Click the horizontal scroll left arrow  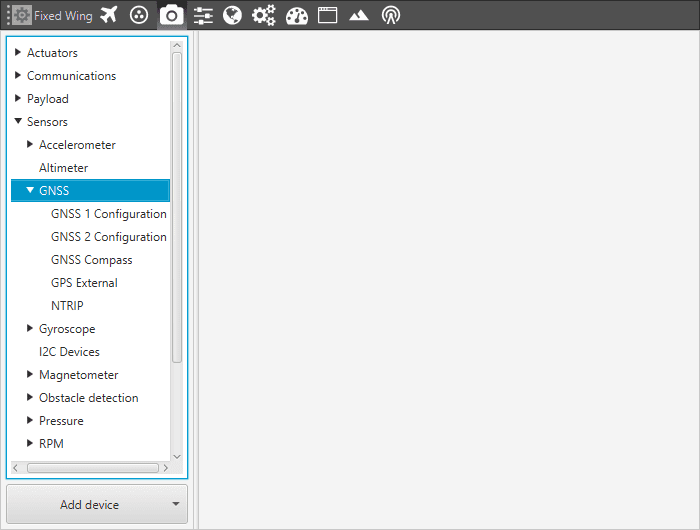(x=16, y=468)
